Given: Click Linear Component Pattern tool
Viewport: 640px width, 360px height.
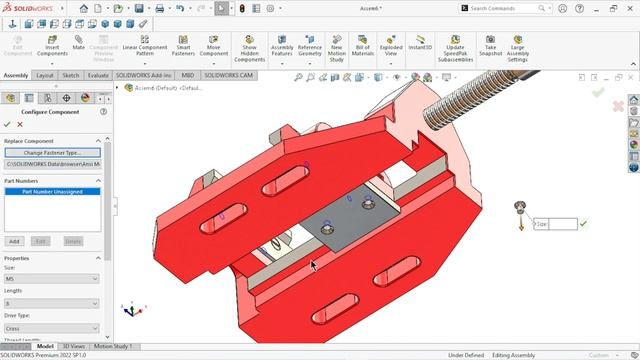Looking at the screenshot, I should [145, 45].
